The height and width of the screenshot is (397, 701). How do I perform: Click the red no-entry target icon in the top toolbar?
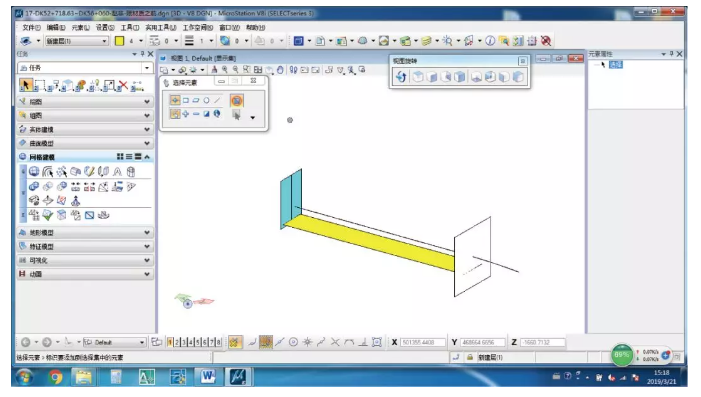coord(546,41)
